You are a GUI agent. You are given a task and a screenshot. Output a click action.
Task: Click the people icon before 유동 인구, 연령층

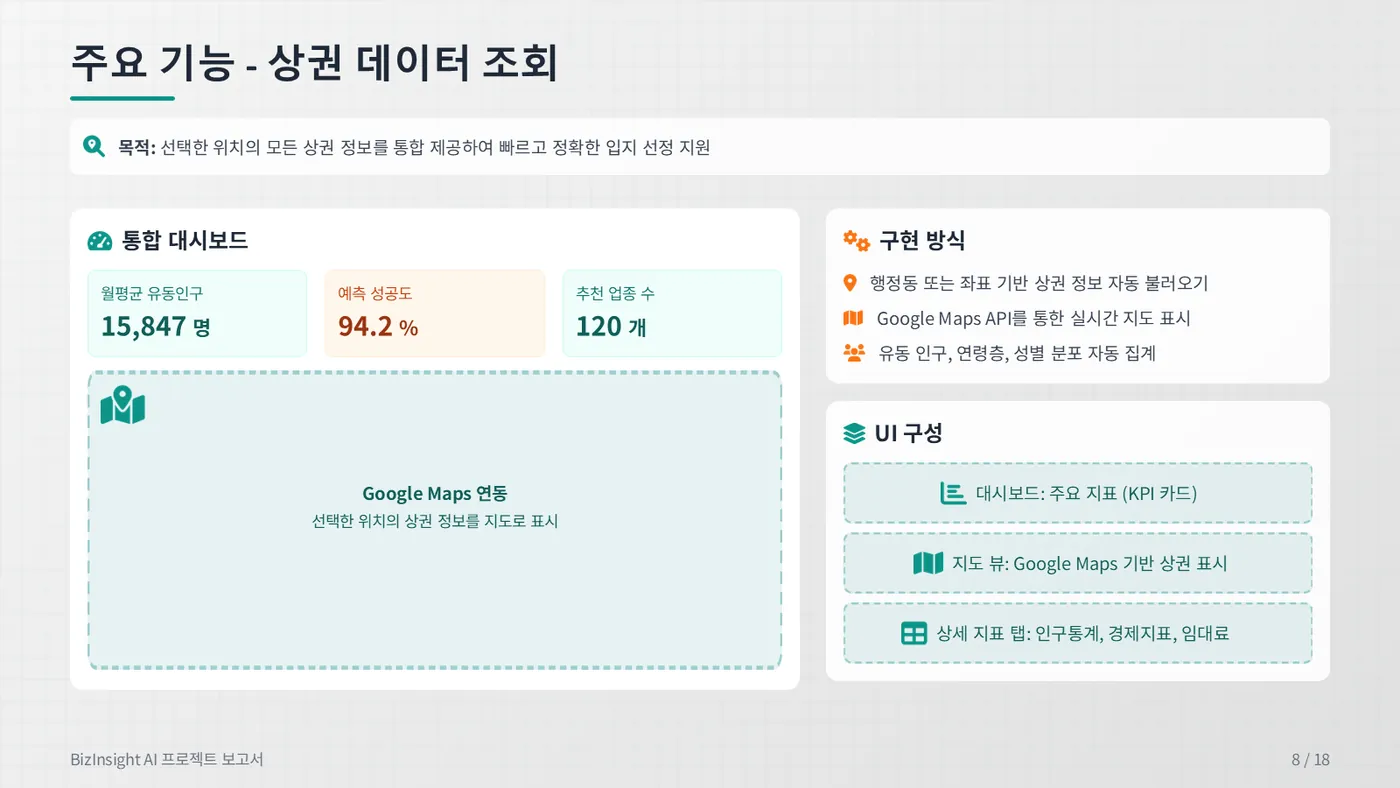pyautogui.click(x=854, y=353)
